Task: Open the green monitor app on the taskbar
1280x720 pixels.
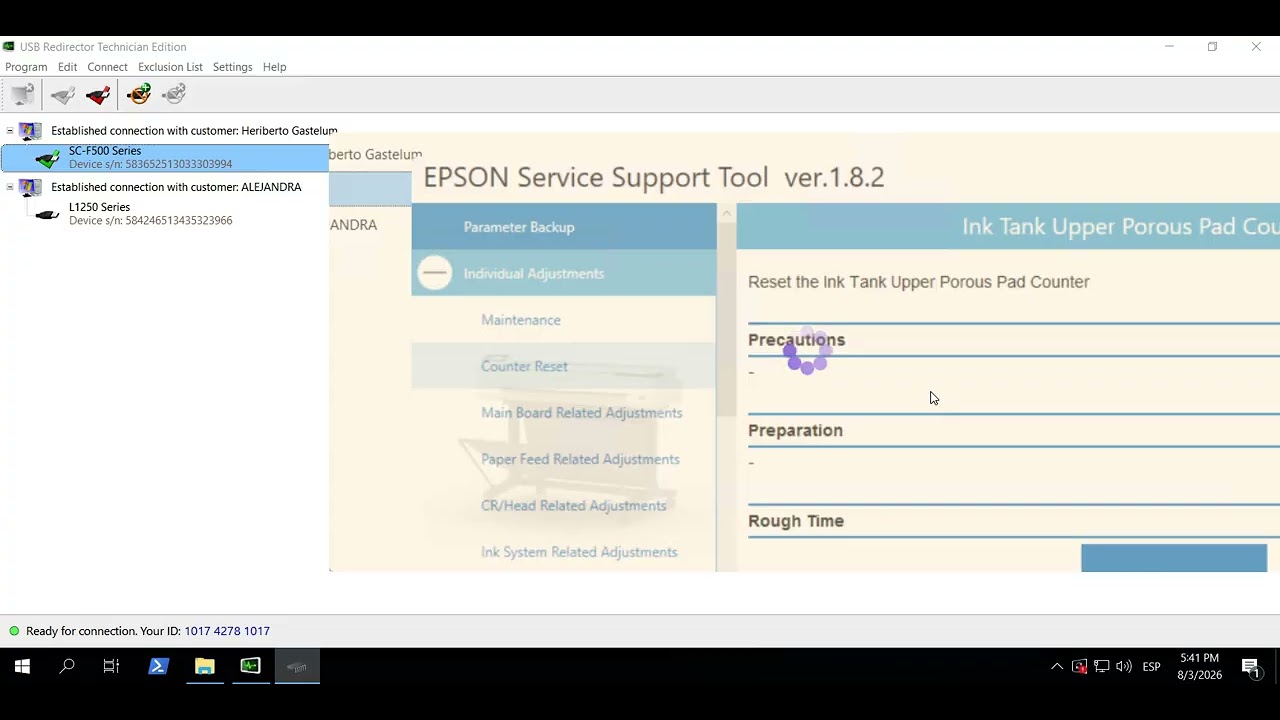Action: coord(250,666)
